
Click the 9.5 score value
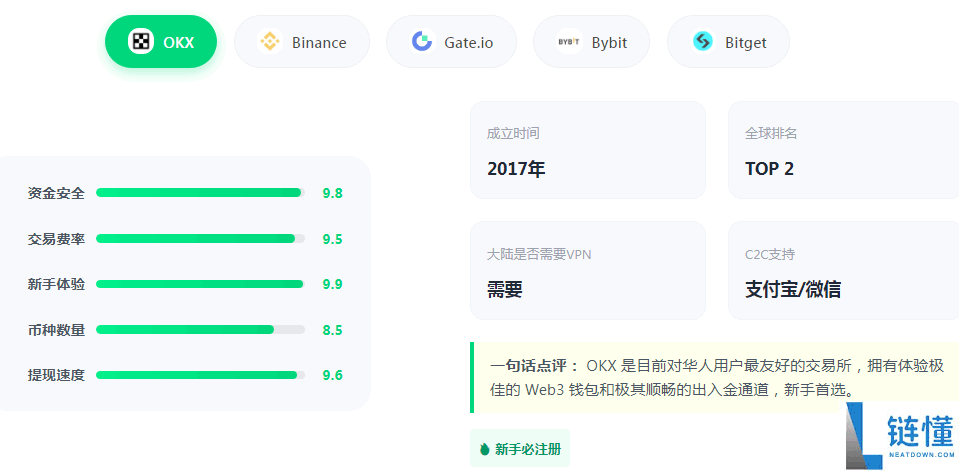tap(333, 239)
